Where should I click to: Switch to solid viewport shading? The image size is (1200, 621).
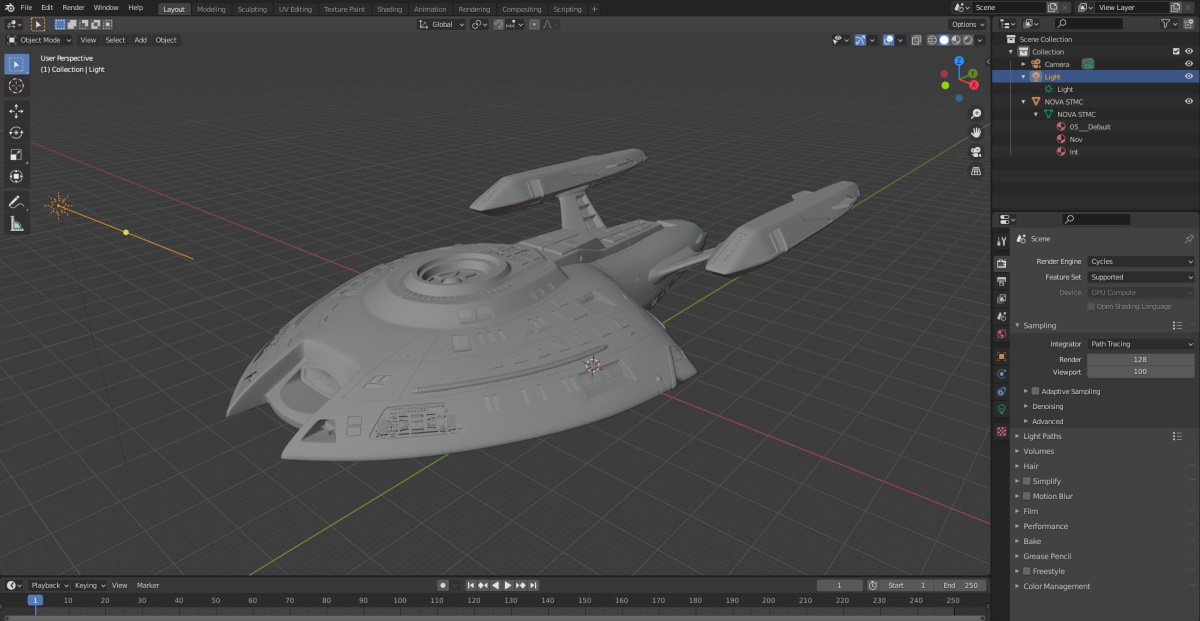943,40
